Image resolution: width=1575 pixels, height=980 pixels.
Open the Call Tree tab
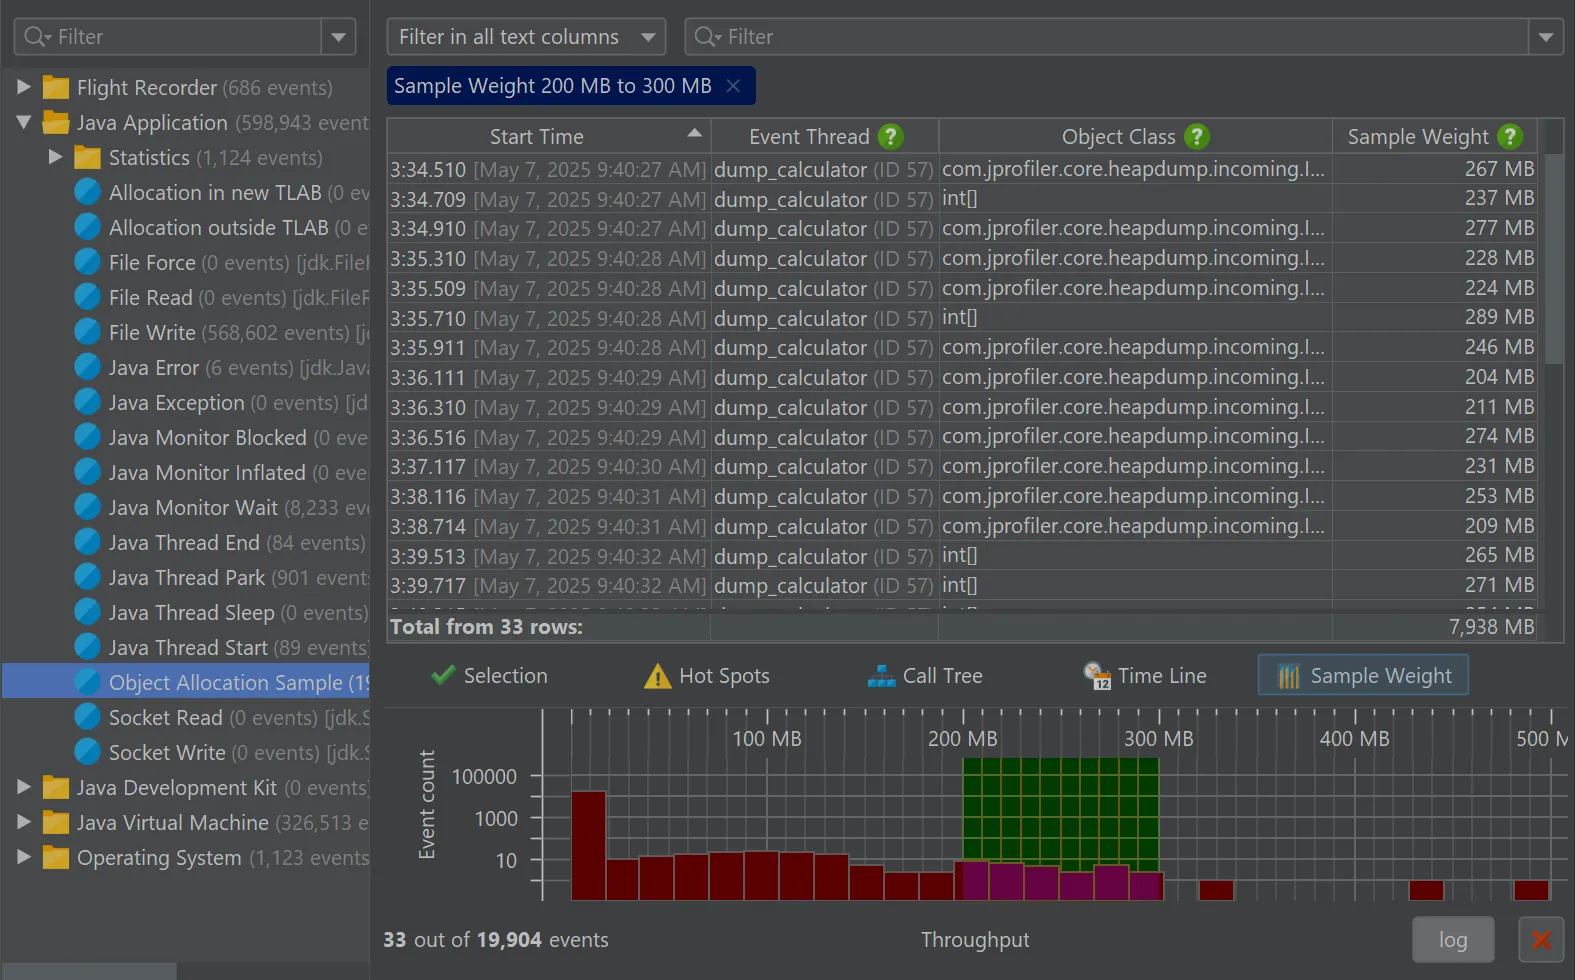pyautogui.click(x=925, y=676)
